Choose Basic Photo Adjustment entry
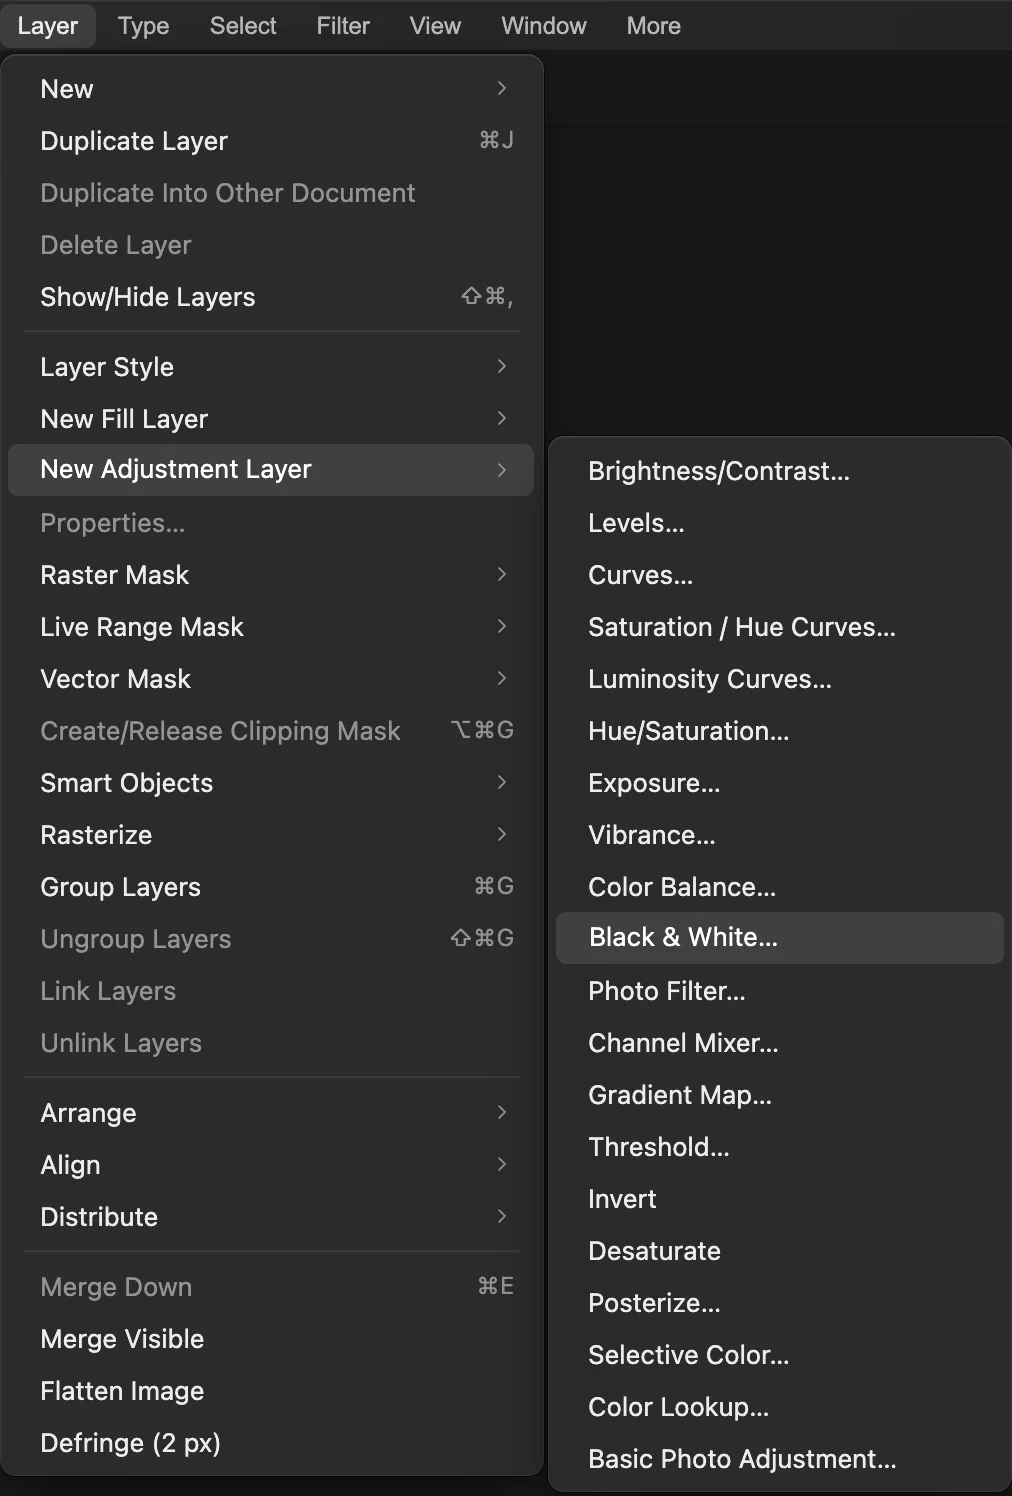This screenshot has width=1012, height=1496. (779, 1459)
